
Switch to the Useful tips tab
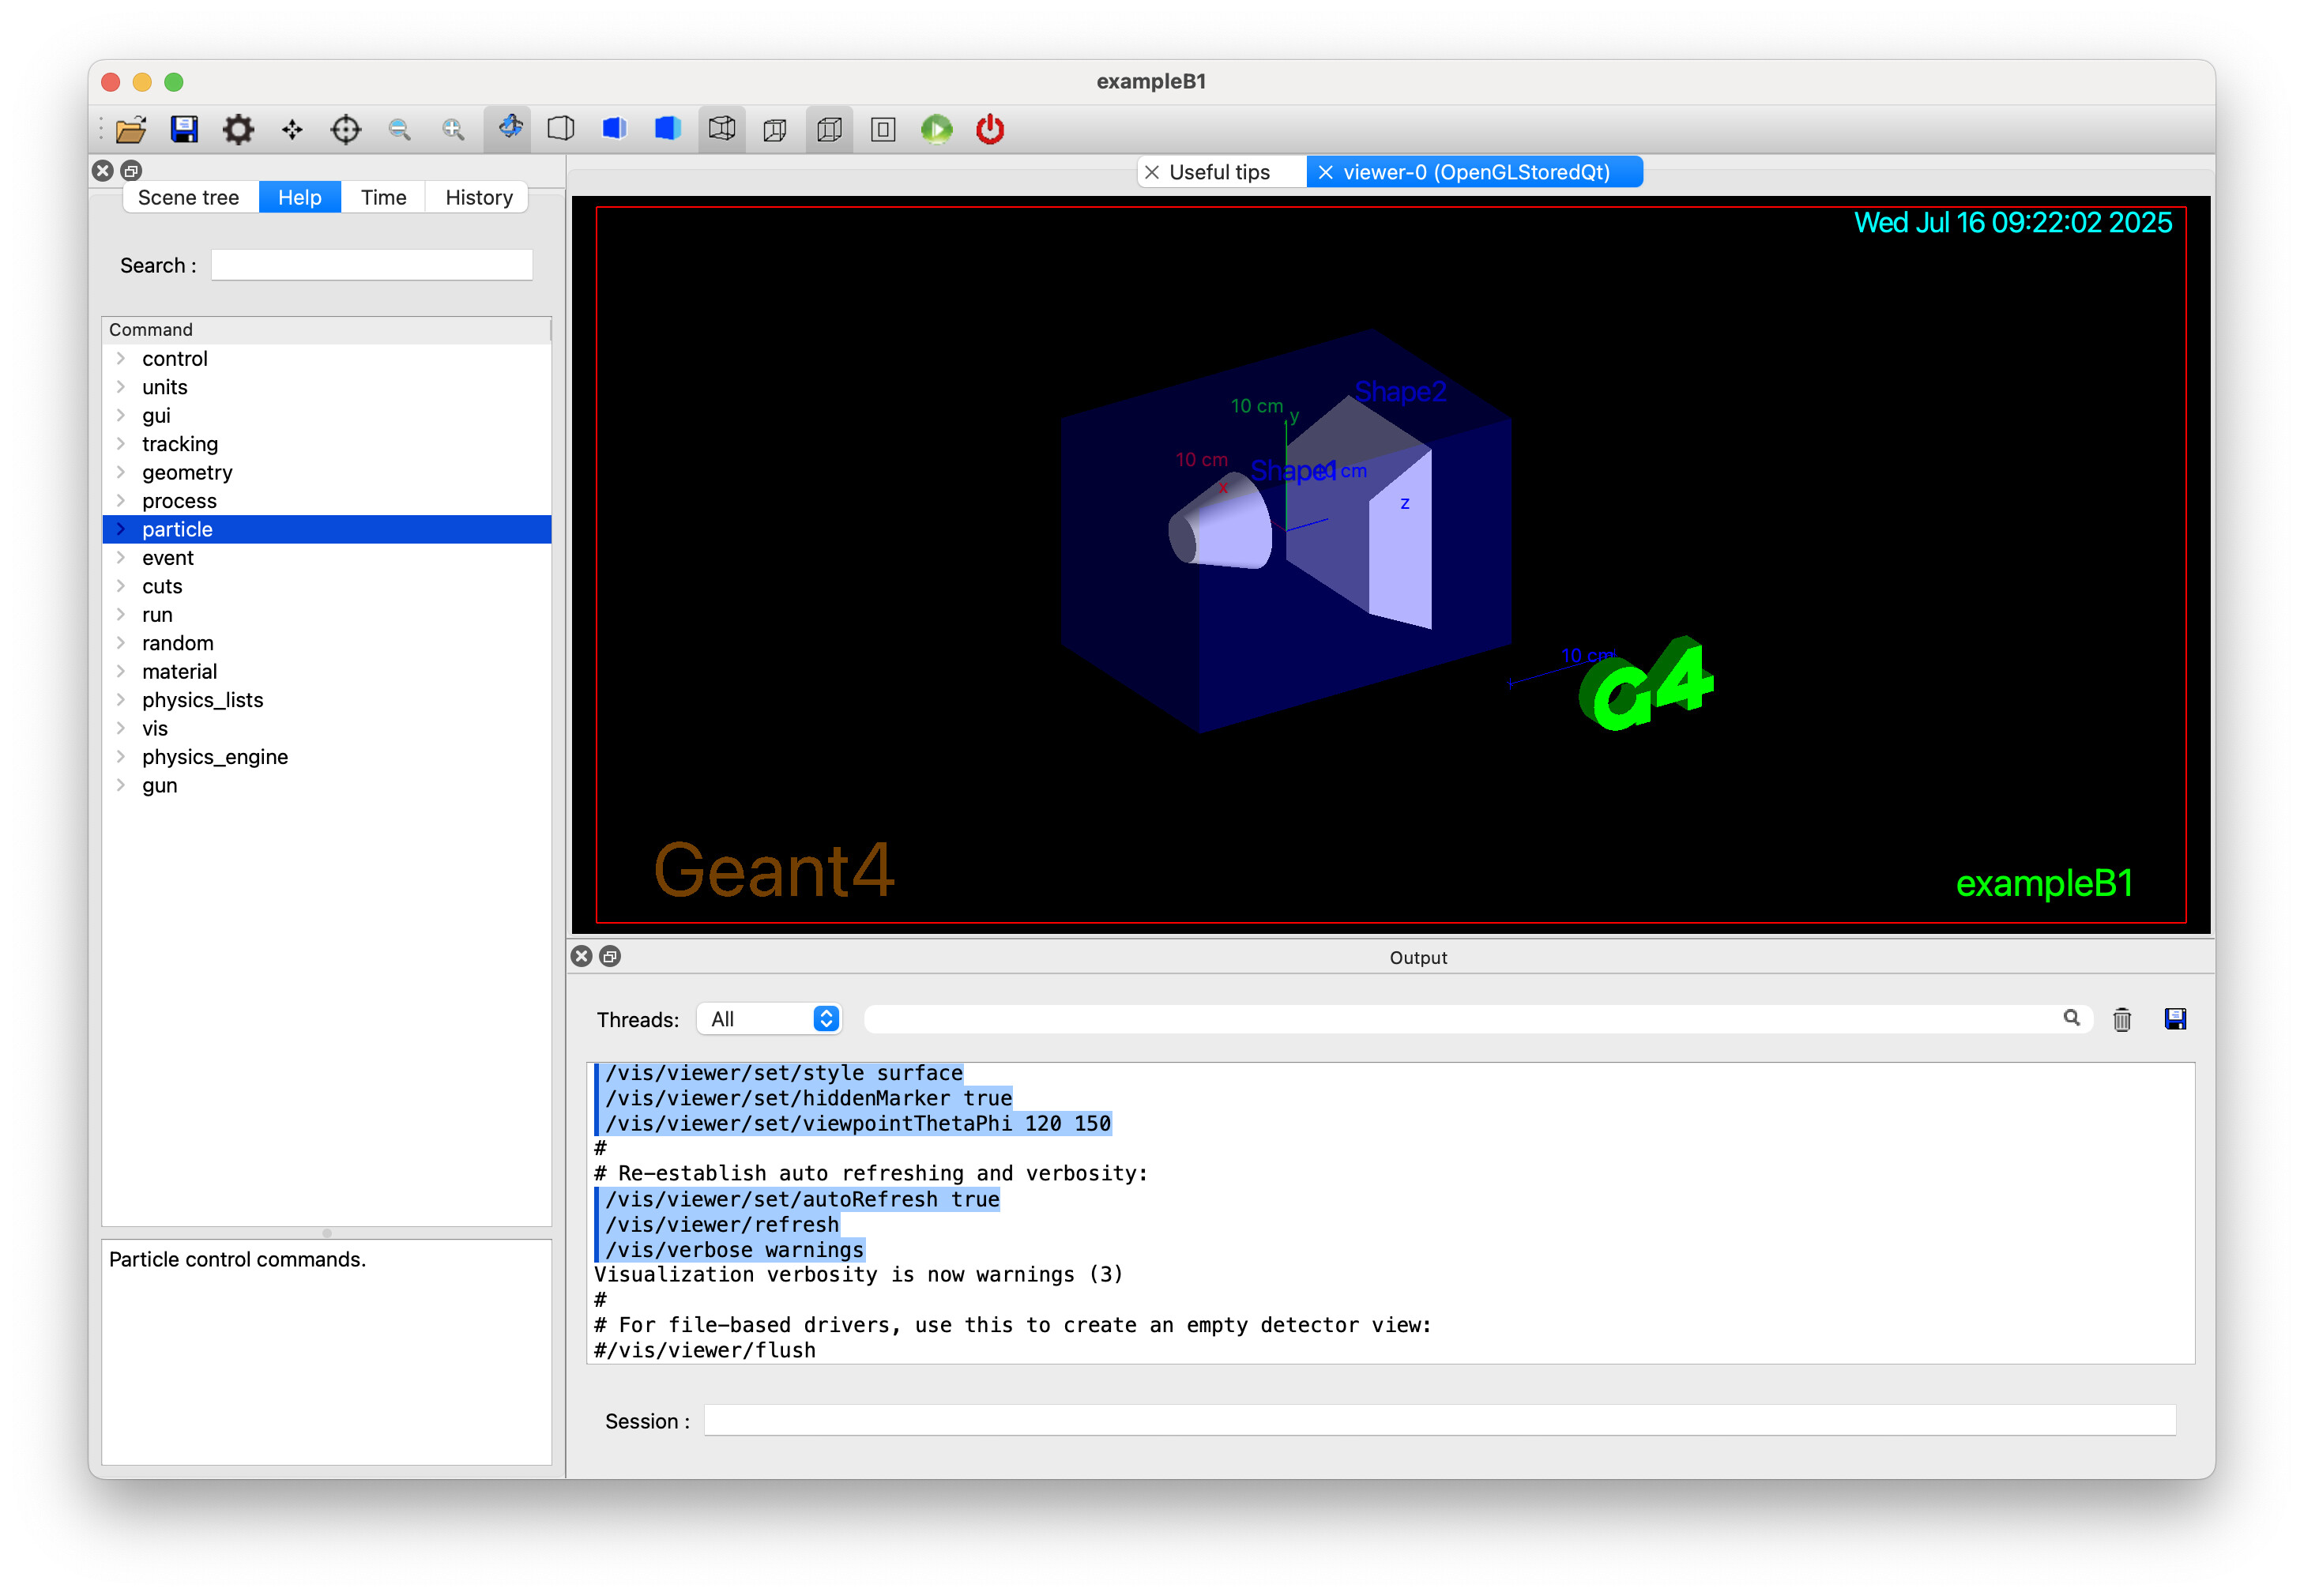click(x=1220, y=172)
